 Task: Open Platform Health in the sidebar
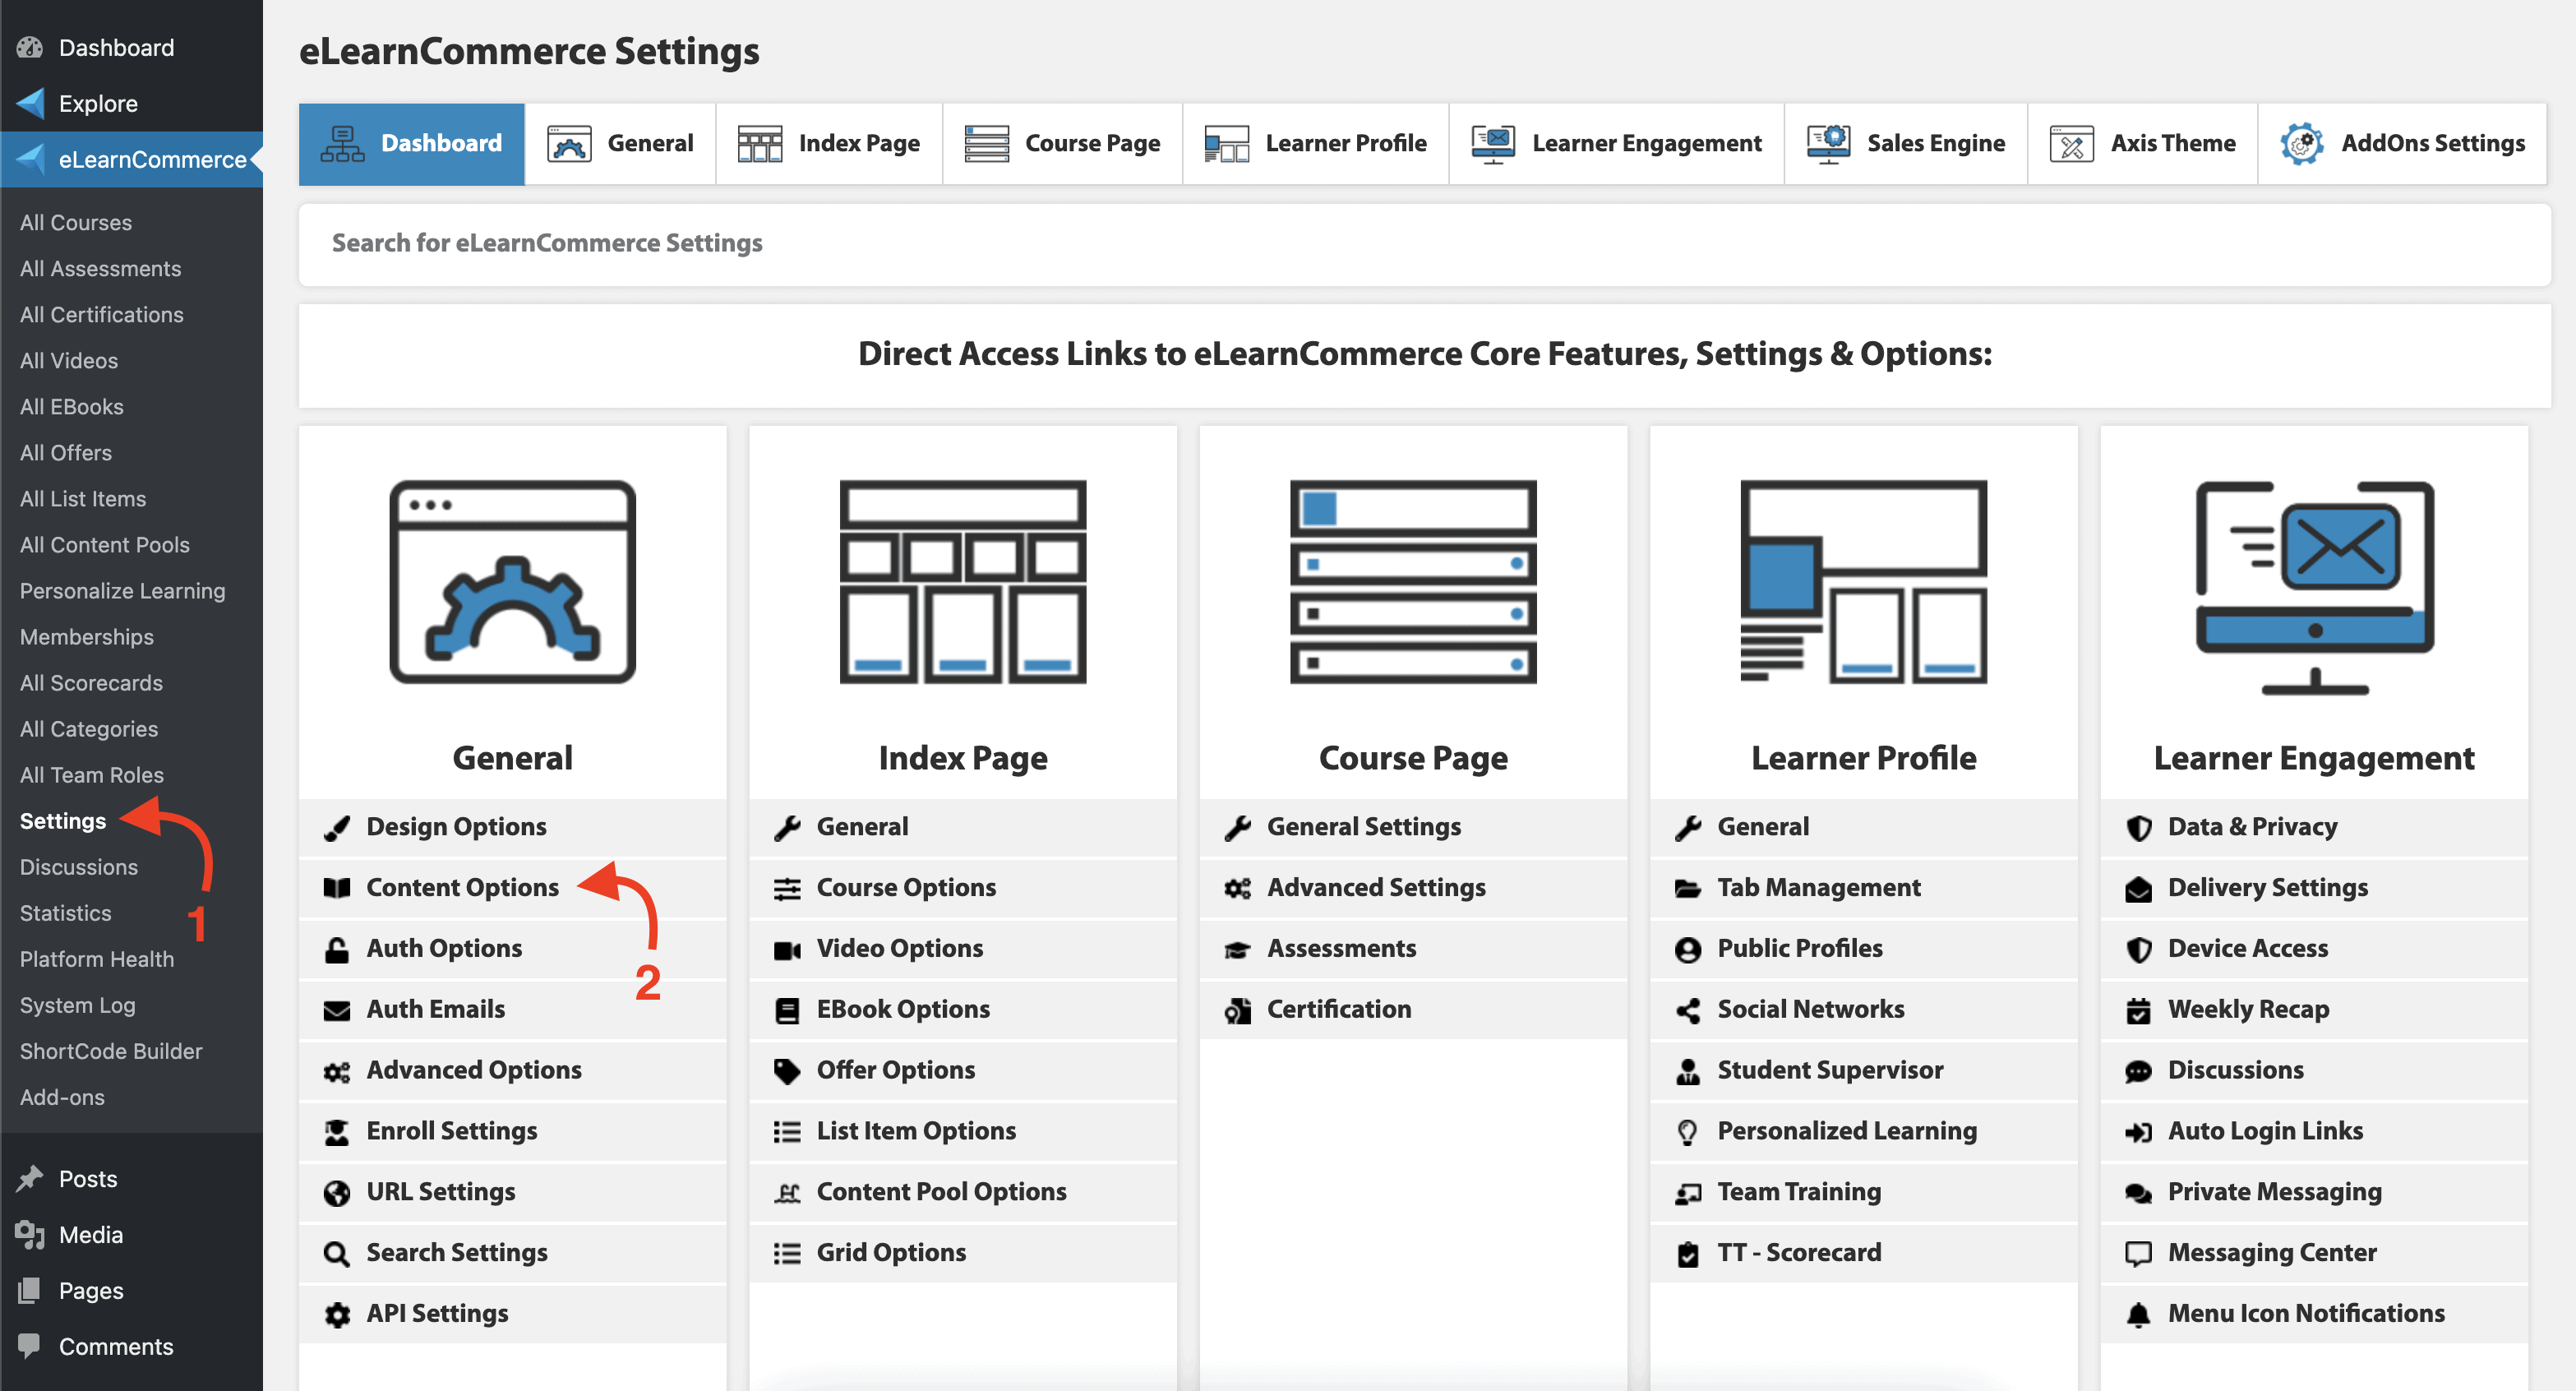[x=97, y=959]
